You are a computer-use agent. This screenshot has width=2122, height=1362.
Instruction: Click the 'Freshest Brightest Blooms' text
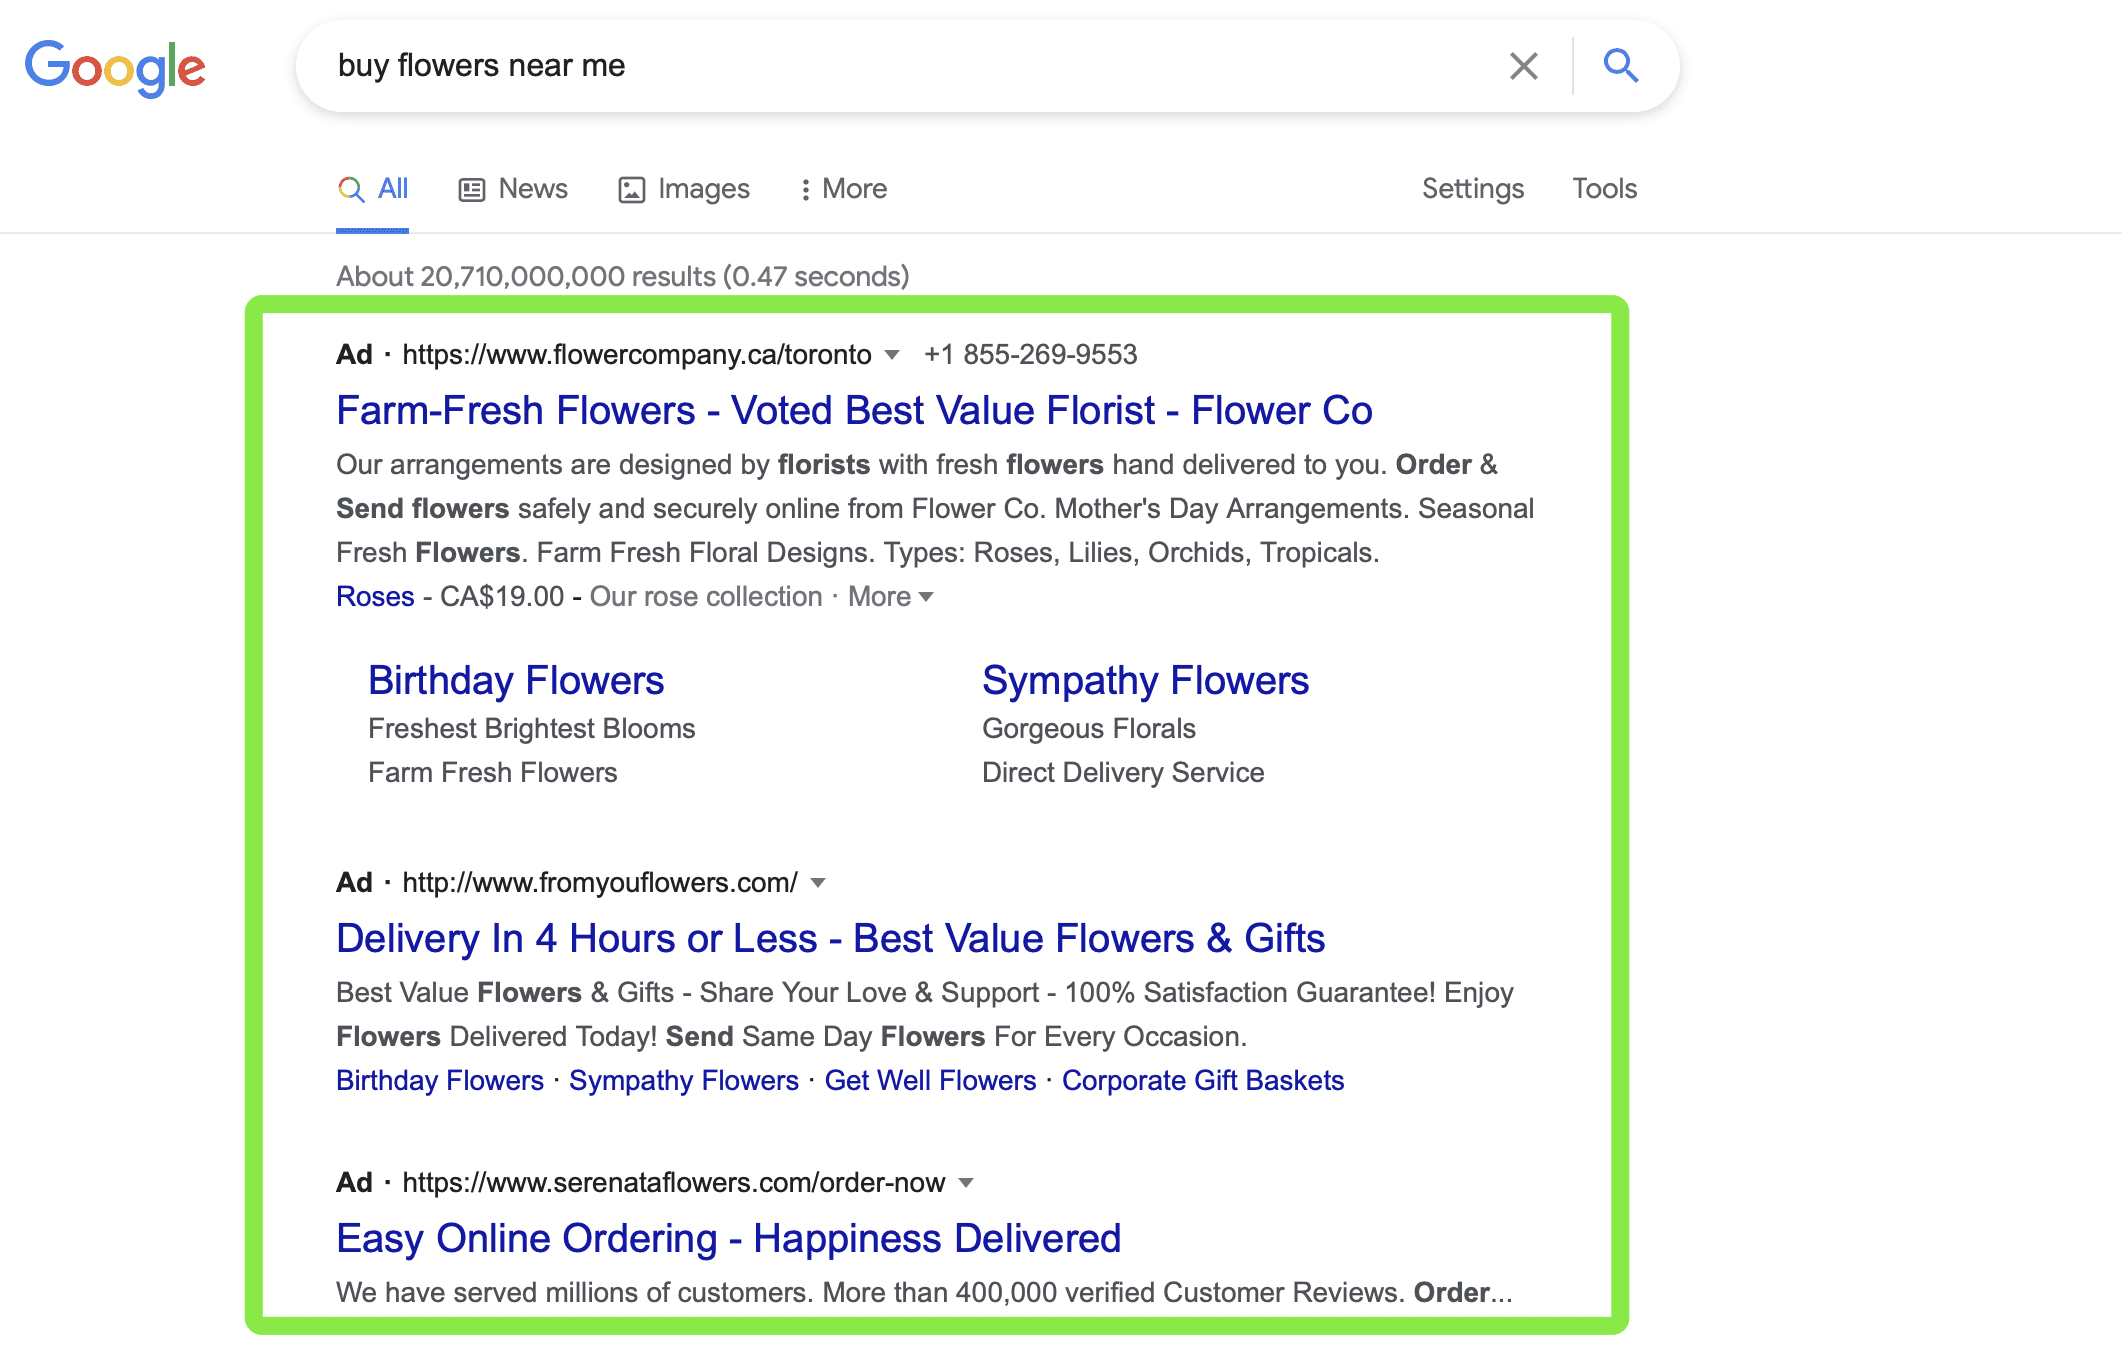pos(532,729)
